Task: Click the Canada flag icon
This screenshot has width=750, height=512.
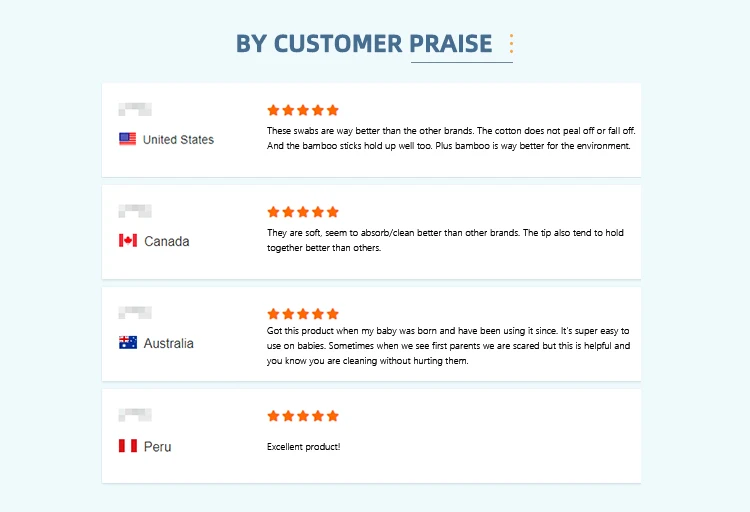Action: (x=128, y=240)
